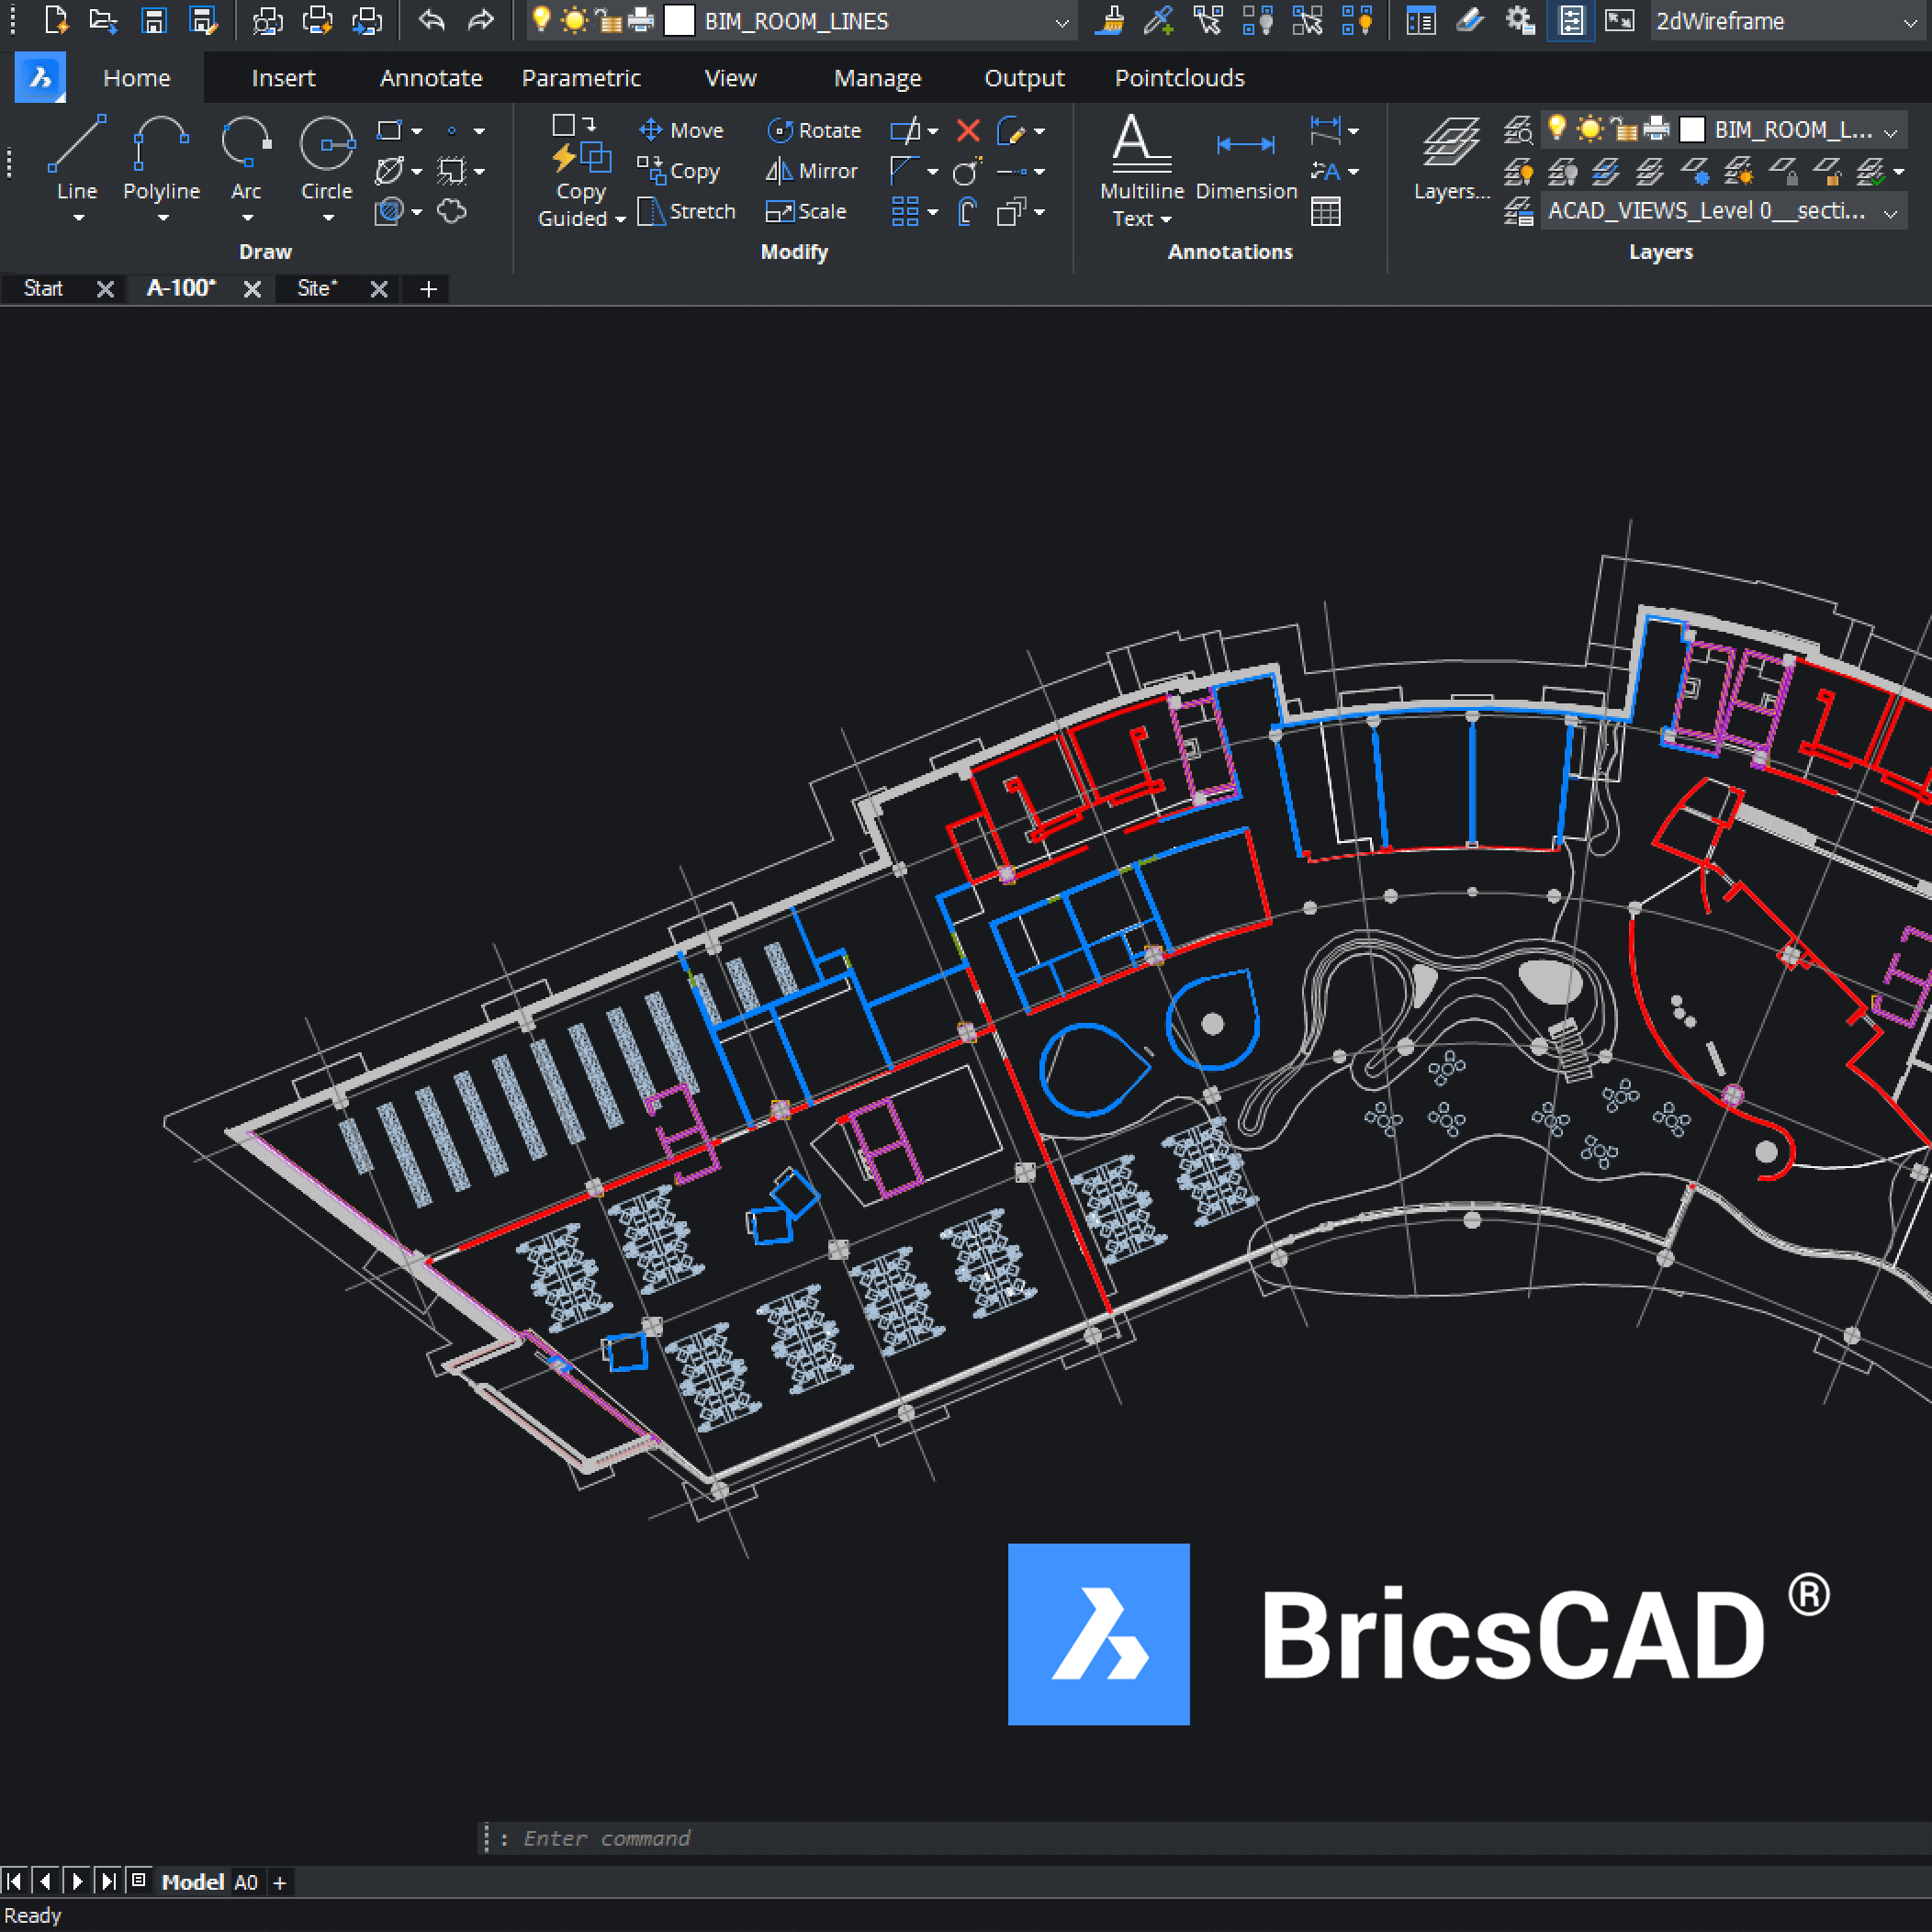Click the Open file icon

(x=104, y=20)
